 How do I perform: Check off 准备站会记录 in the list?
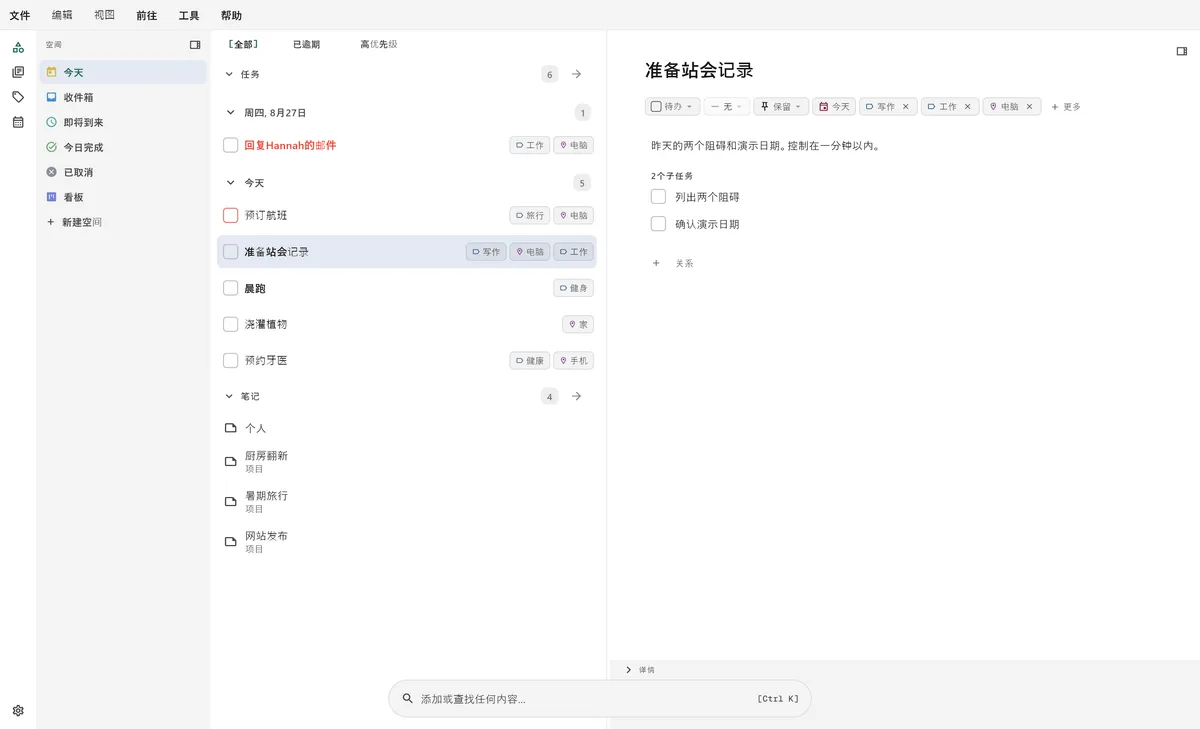point(231,252)
